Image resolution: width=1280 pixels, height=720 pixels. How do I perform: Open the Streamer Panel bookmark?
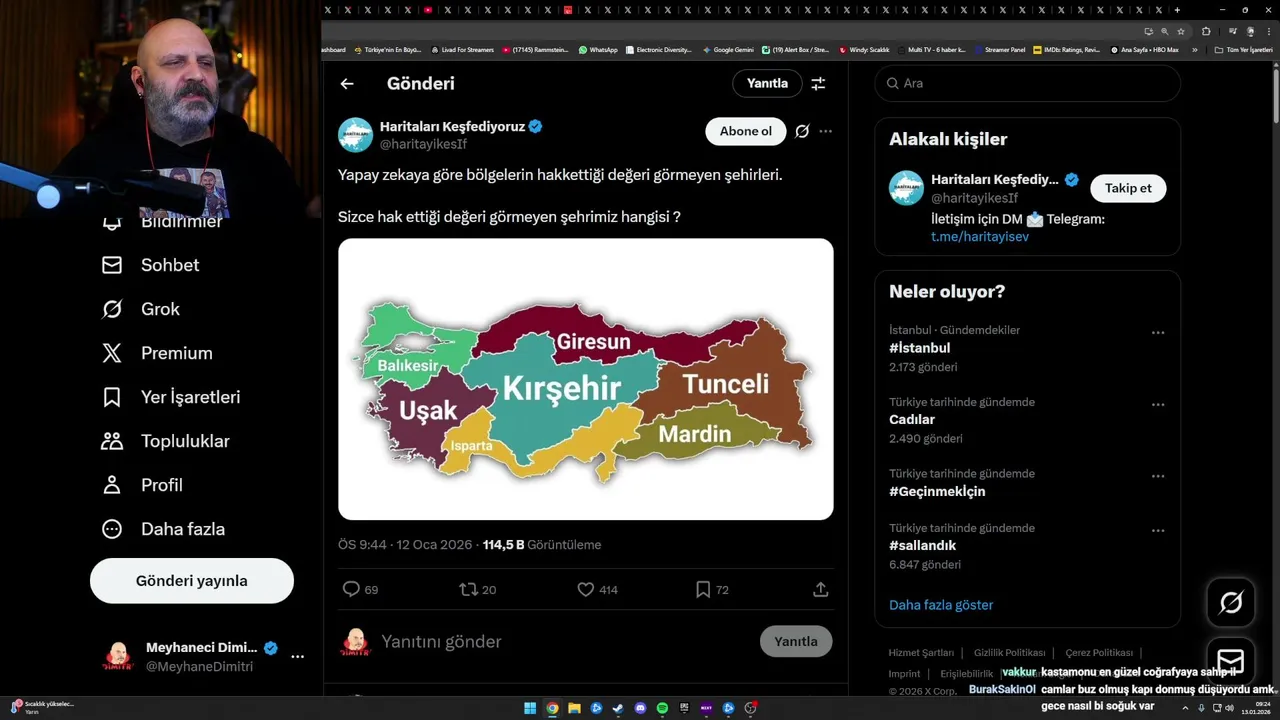(999, 49)
